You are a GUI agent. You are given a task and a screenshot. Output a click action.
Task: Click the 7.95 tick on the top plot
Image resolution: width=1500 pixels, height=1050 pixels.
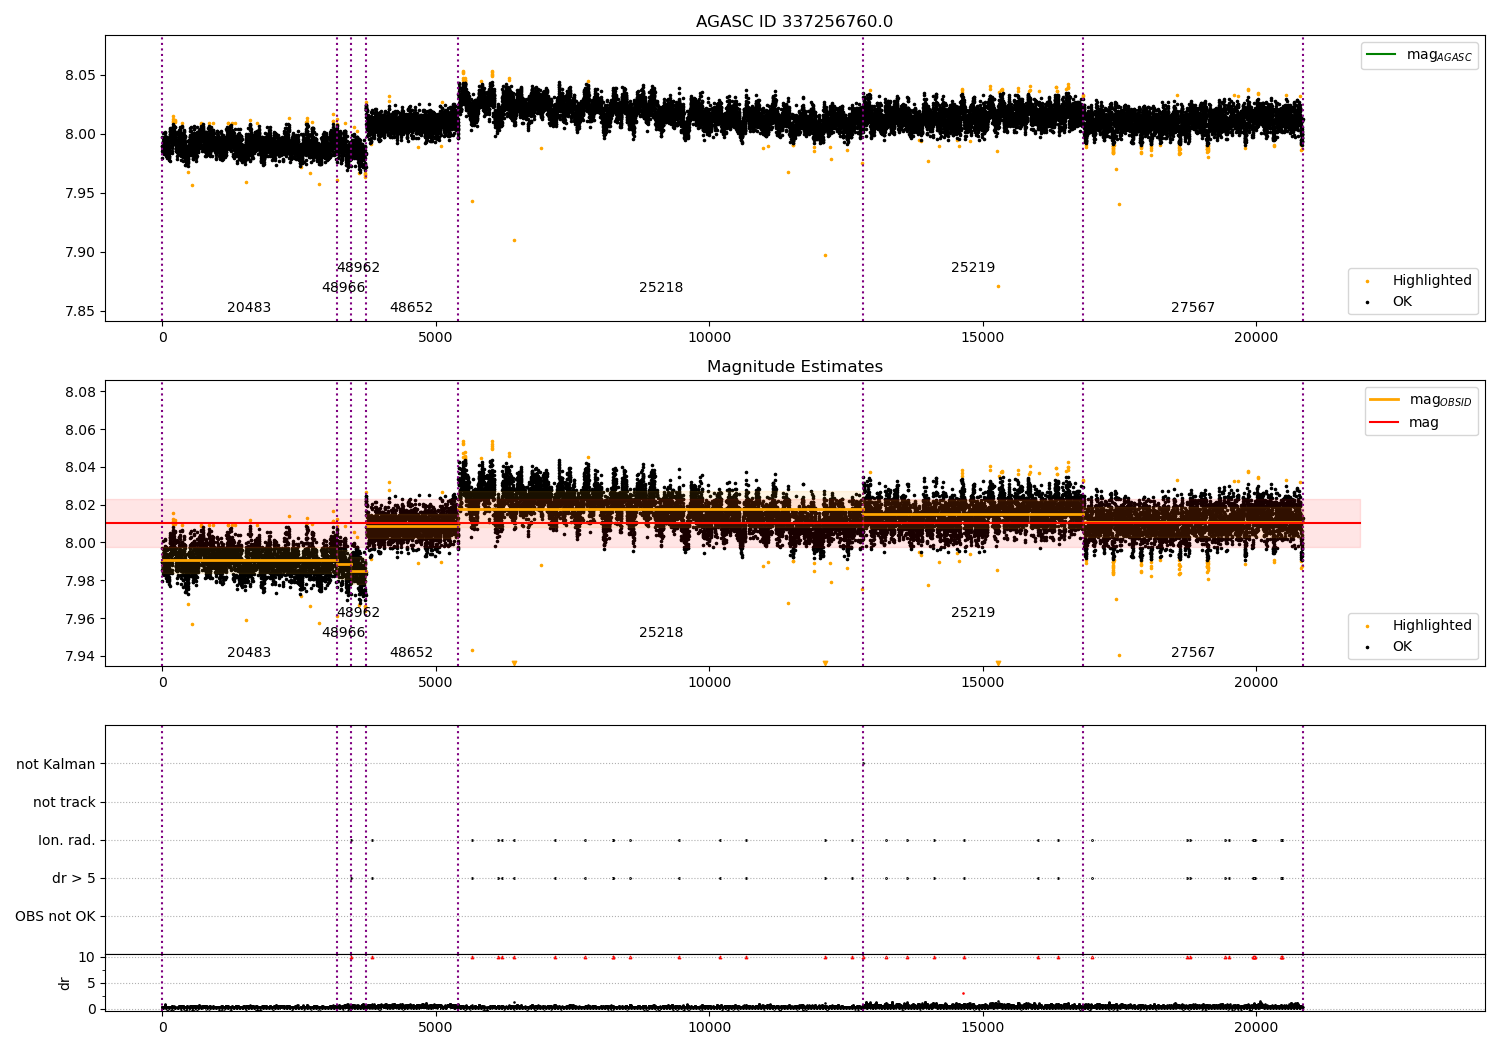tap(80, 194)
